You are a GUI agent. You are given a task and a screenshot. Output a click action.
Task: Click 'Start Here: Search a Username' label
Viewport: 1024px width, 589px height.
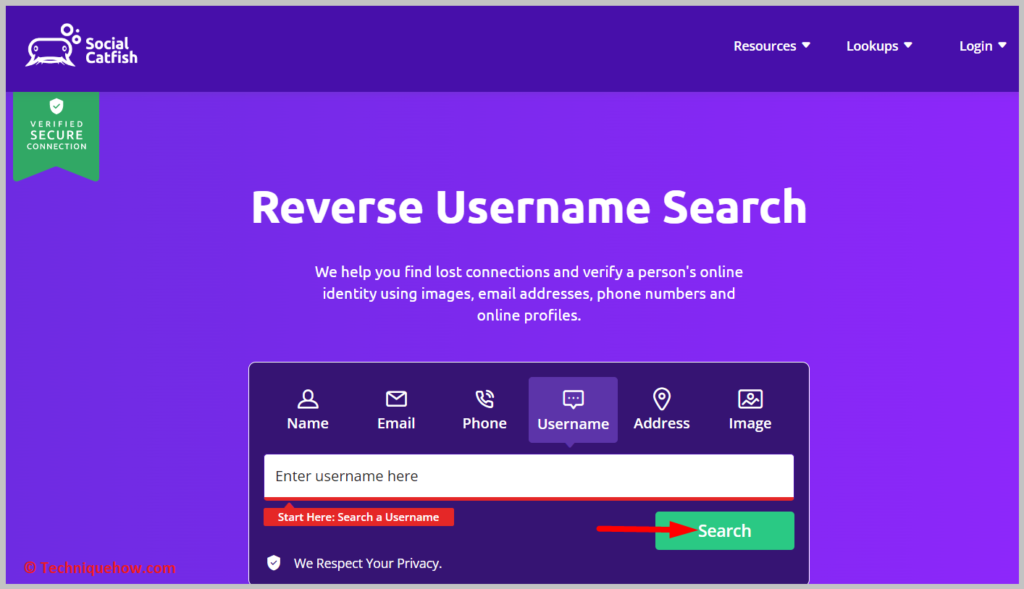[359, 517]
